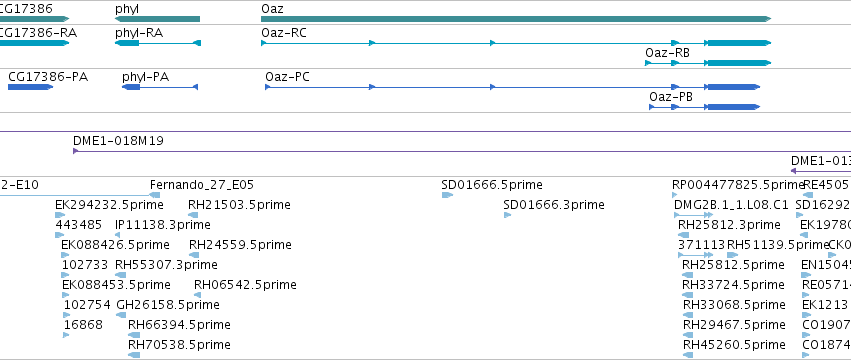Select the phyl gene arrow
Screen dimensions: 851x360
pos(157,19)
